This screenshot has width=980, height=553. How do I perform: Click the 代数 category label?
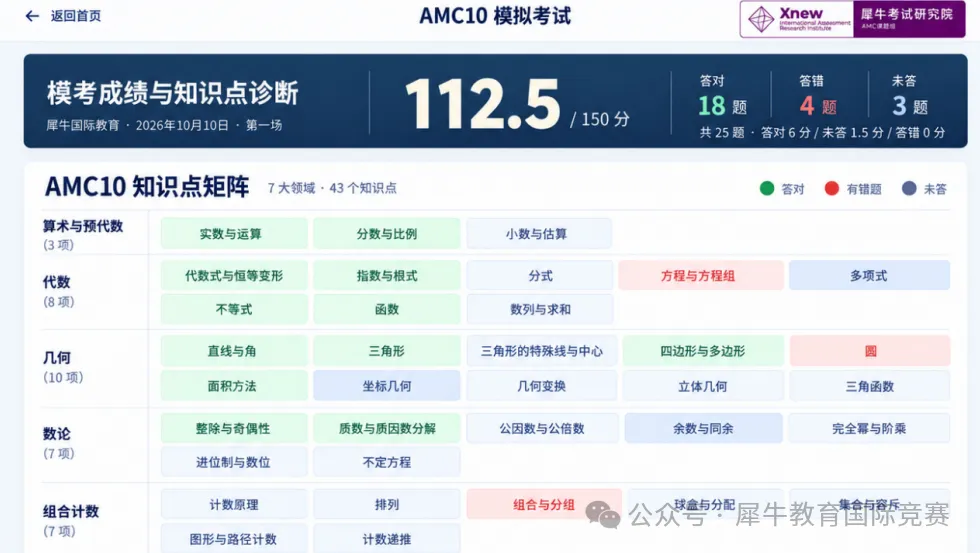click(x=56, y=282)
